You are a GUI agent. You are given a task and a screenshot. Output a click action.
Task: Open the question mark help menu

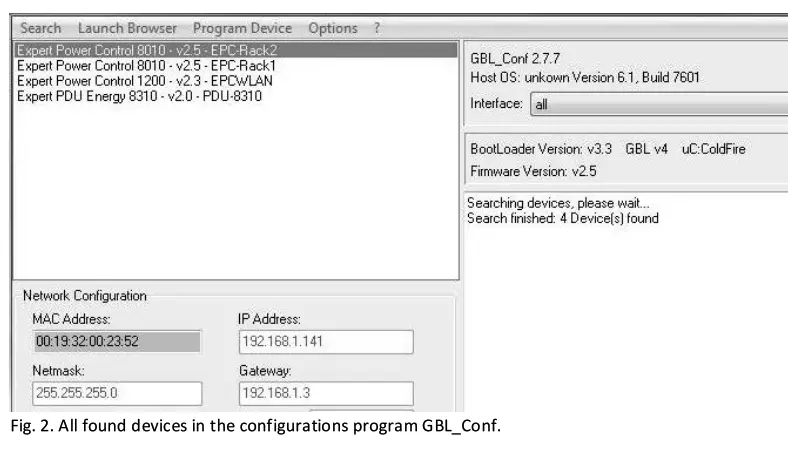(377, 28)
